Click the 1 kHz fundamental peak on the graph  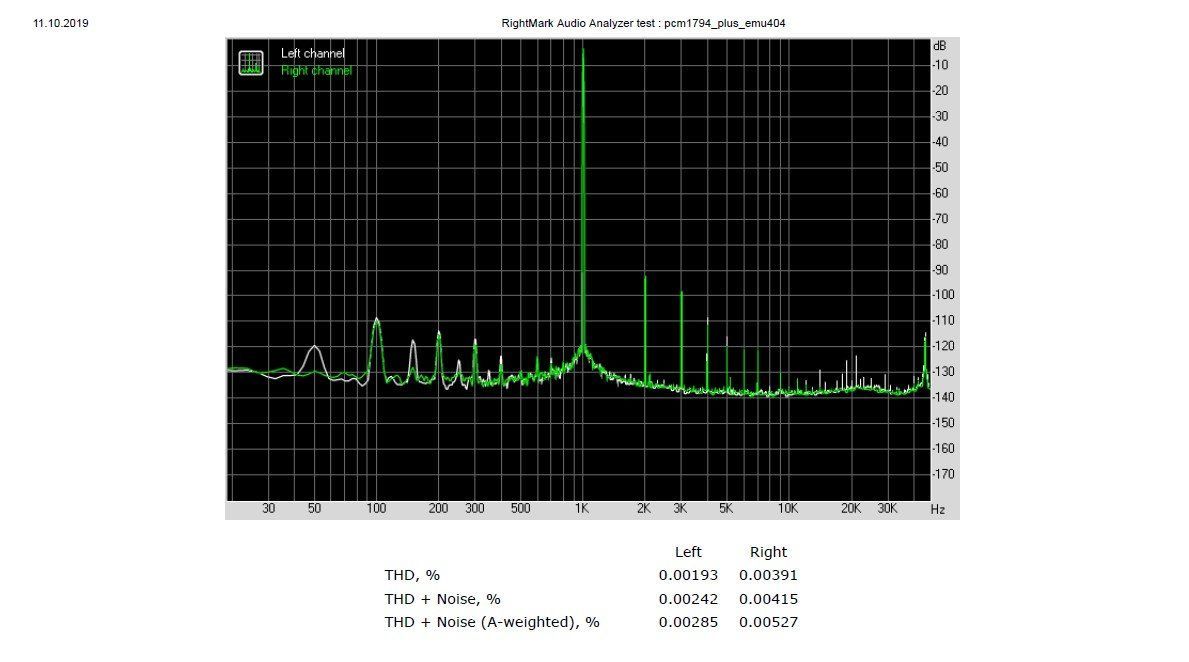coord(583,197)
